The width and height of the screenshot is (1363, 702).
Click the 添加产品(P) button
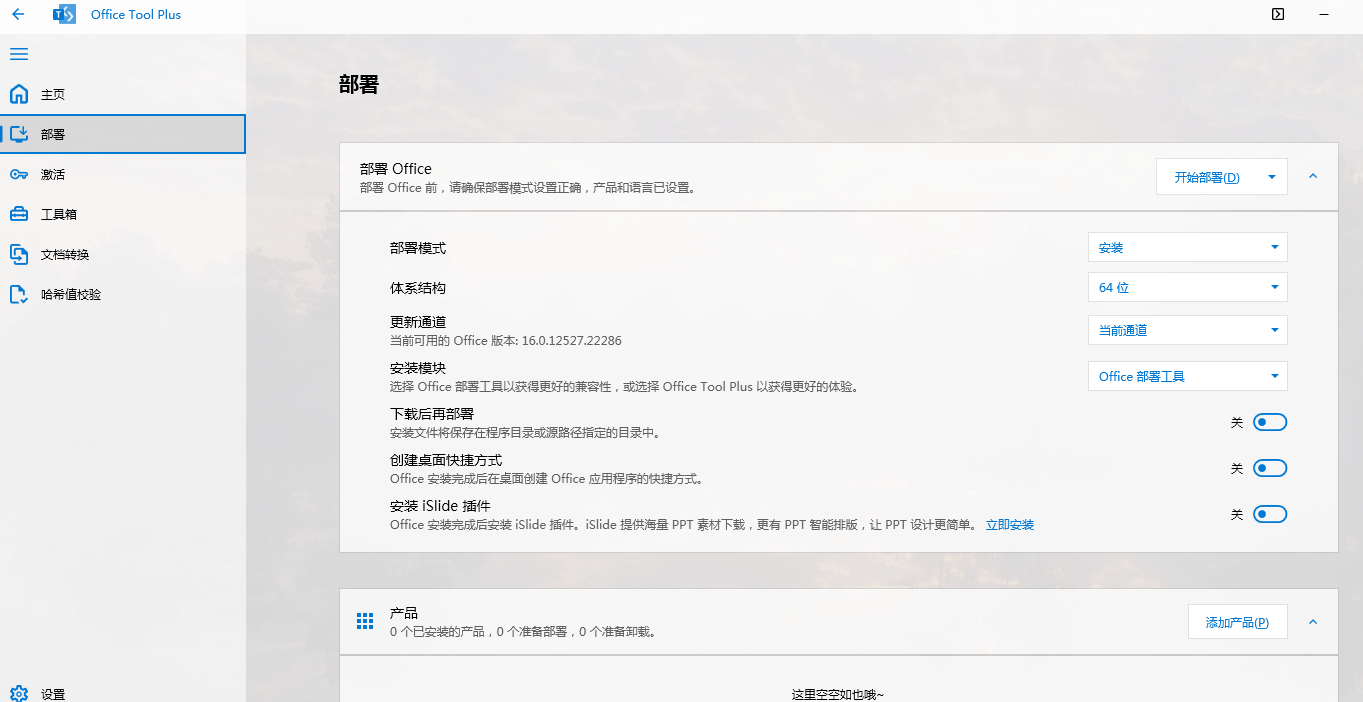tap(1237, 622)
